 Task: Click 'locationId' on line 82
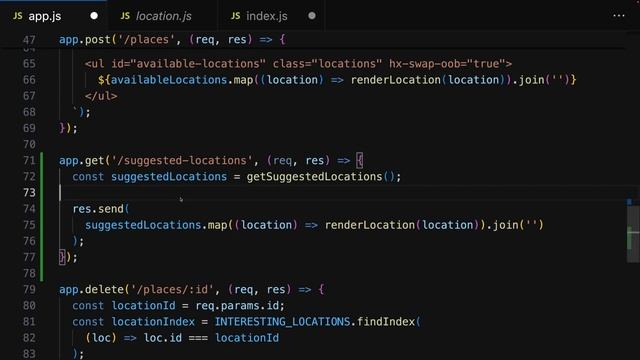247,338
